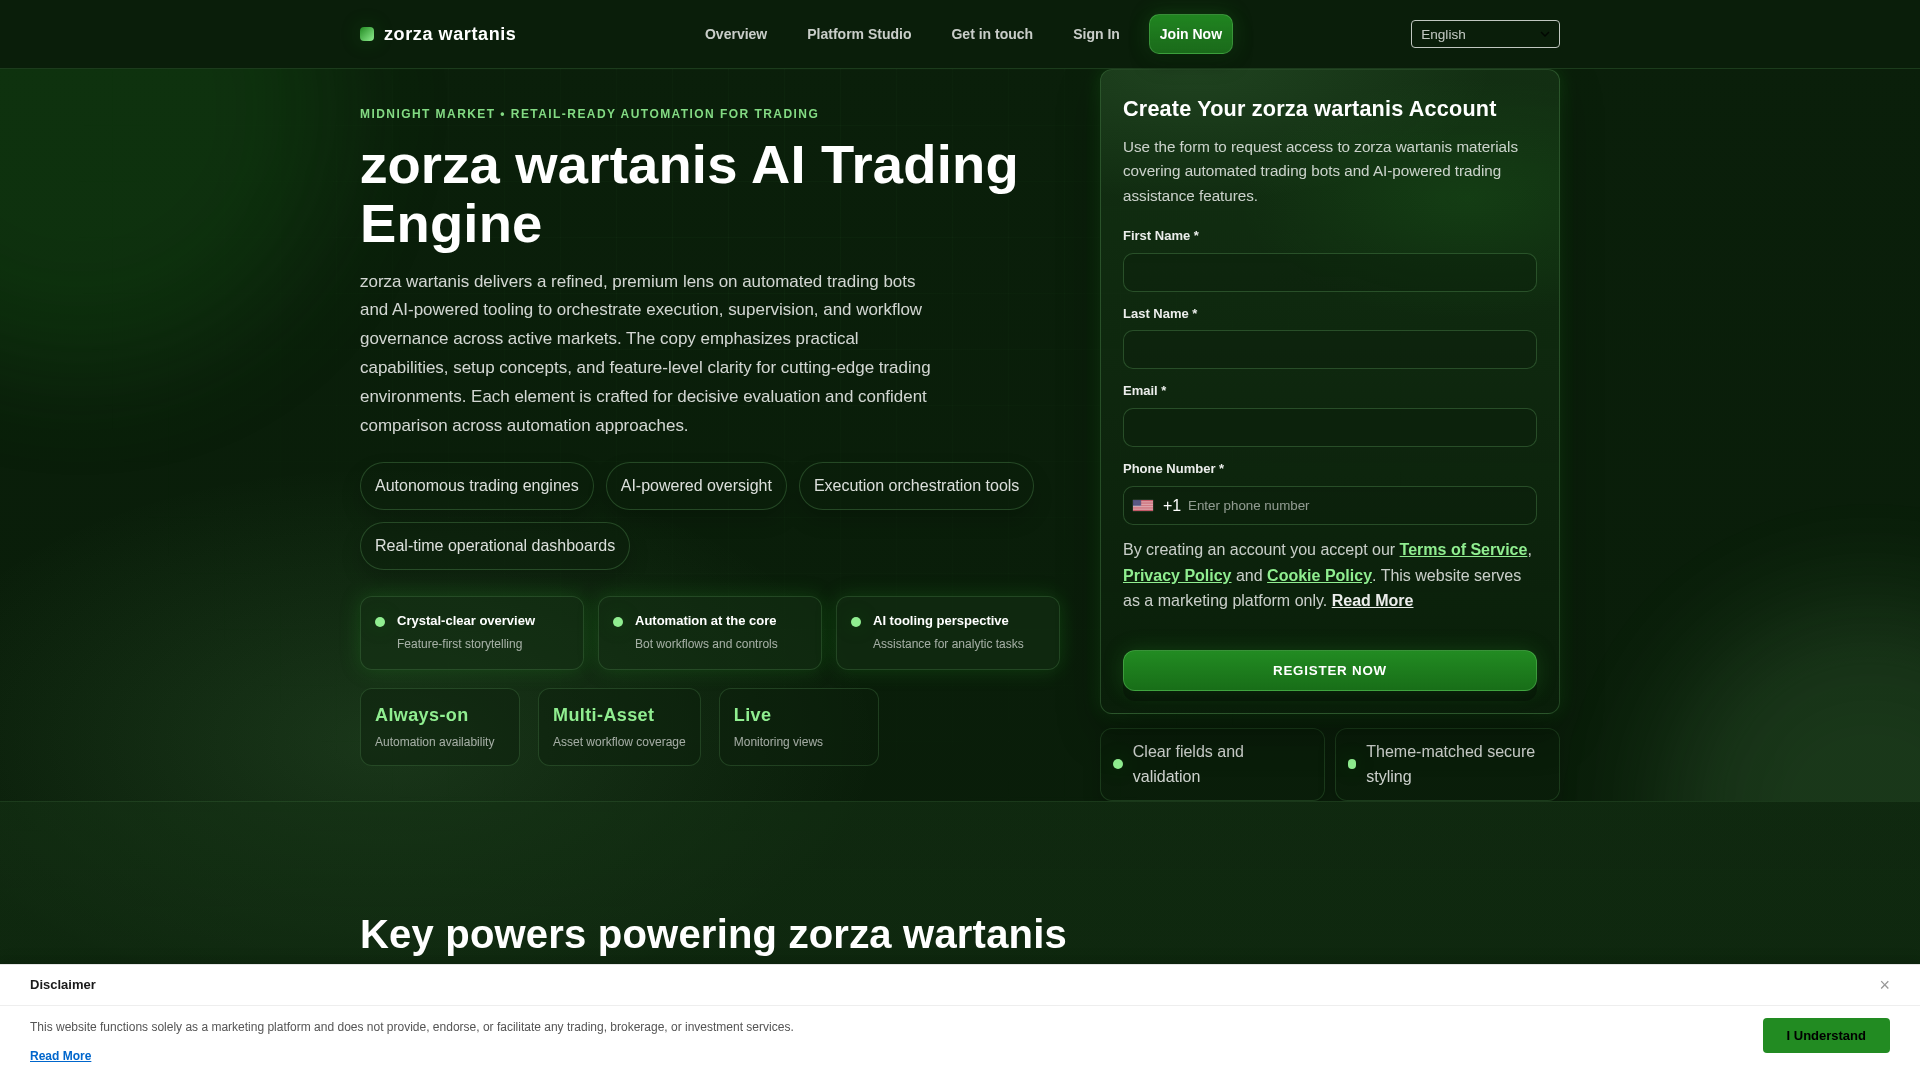Focus the Last Name input field
The width and height of the screenshot is (1920, 1080).
pyautogui.click(x=1330, y=350)
